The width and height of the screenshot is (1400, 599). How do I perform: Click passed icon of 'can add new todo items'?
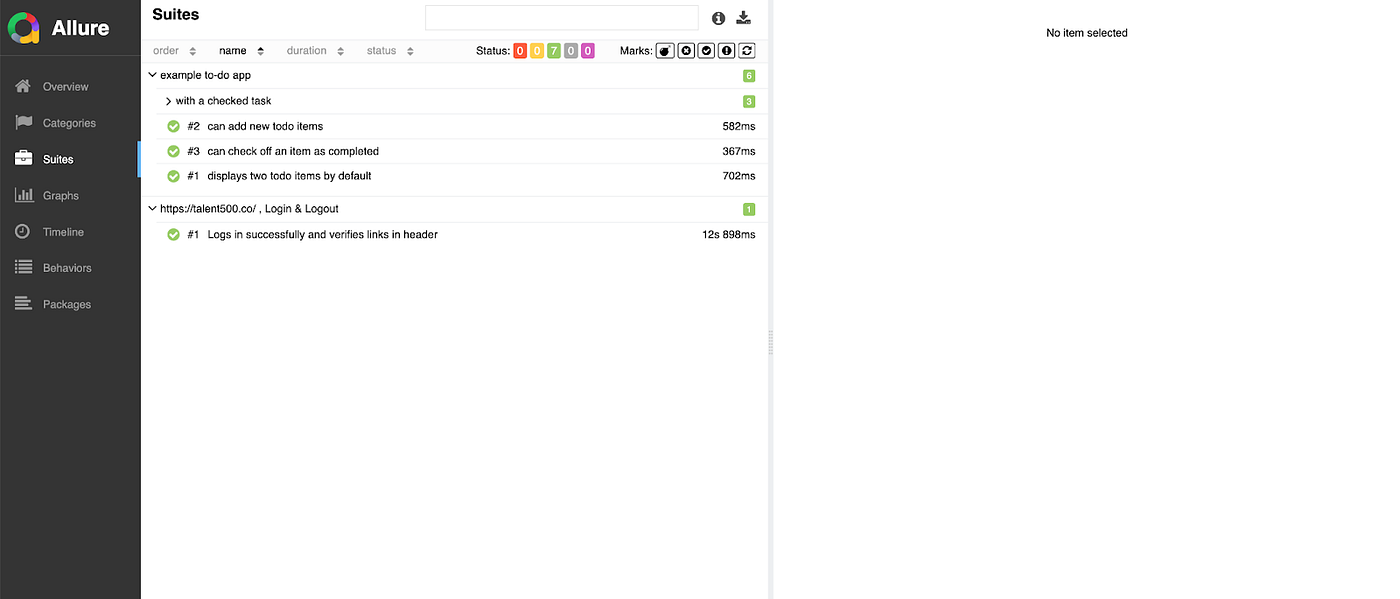173,127
